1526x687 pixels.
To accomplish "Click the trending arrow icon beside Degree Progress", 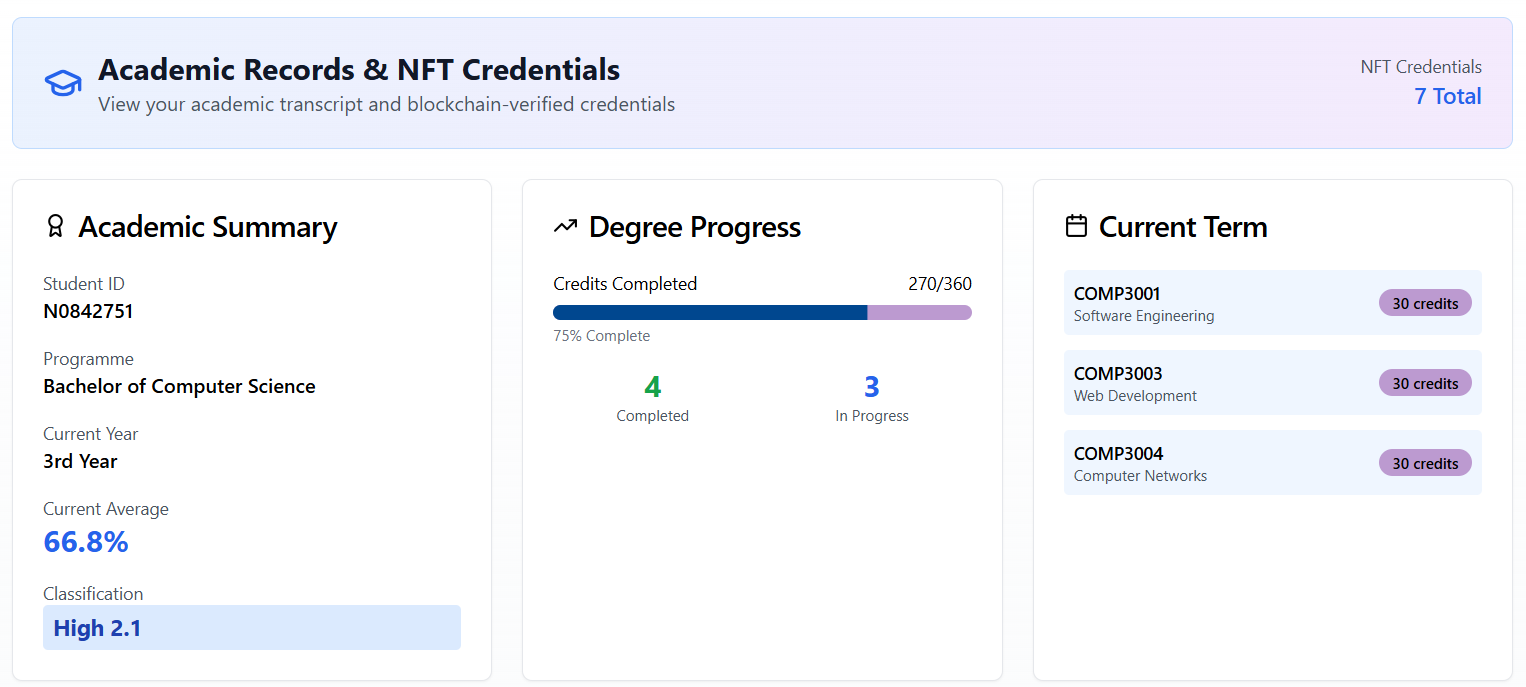I will click(x=565, y=227).
